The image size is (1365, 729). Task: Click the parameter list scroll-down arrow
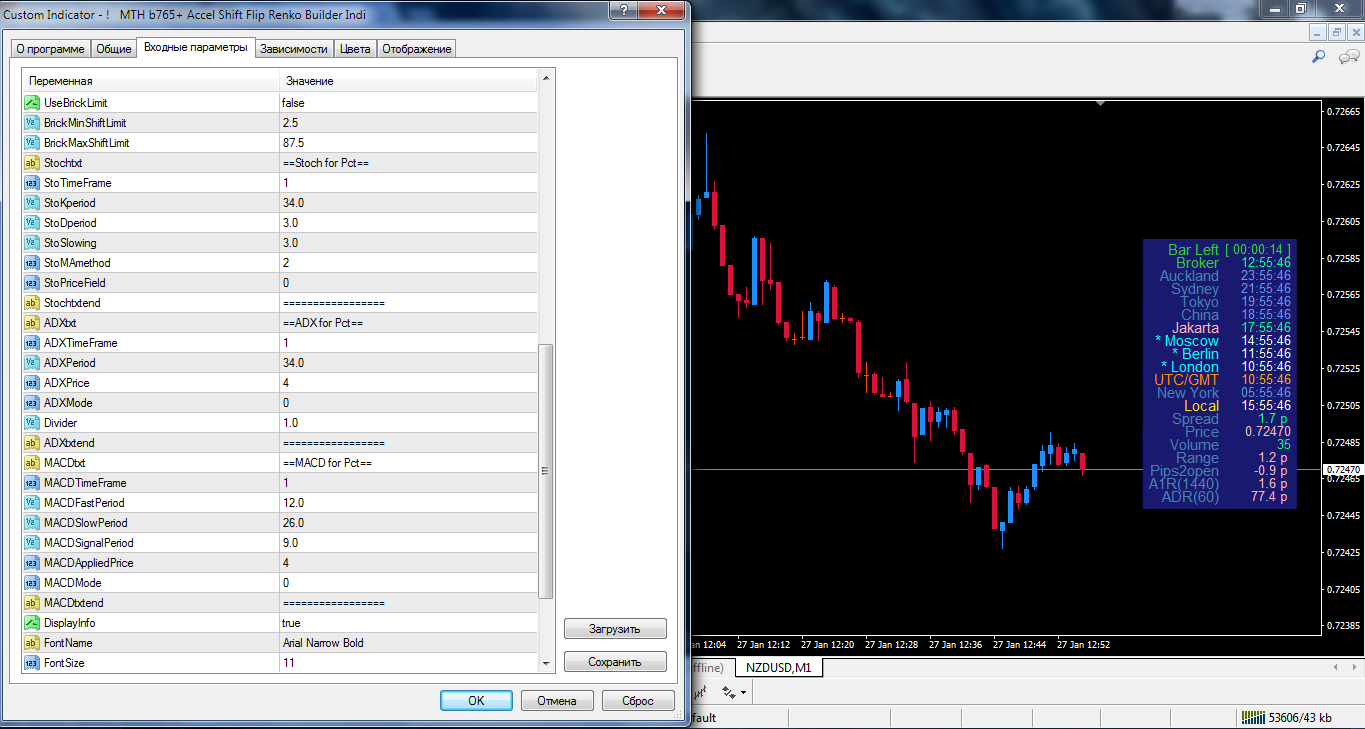(x=546, y=662)
